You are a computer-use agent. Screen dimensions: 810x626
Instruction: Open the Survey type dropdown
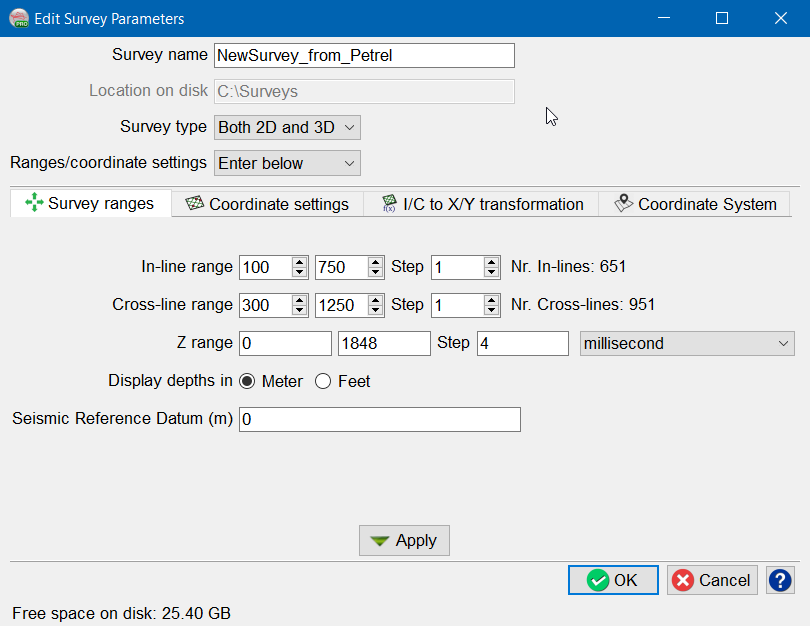click(x=287, y=128)
